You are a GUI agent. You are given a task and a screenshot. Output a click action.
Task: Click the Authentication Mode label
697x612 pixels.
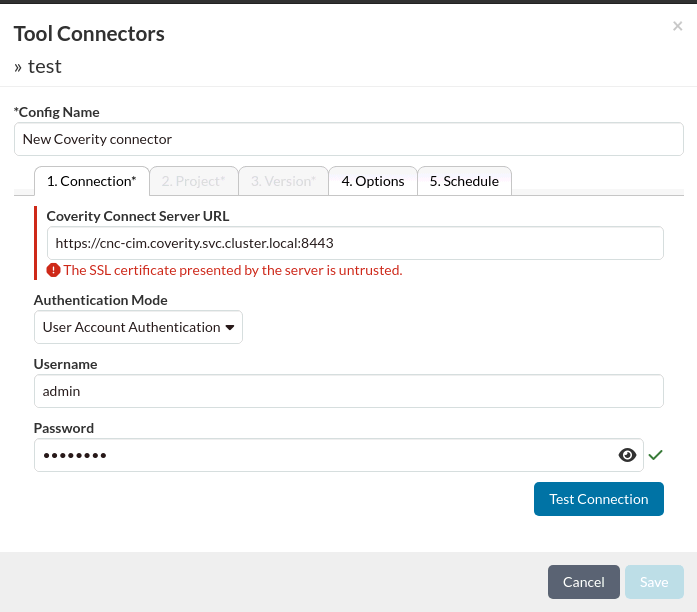tap(100, 300)
